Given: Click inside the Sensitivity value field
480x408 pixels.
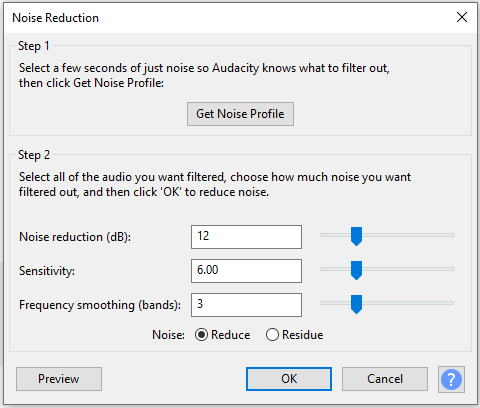Looking at the screenshot, I should [246, 271].
